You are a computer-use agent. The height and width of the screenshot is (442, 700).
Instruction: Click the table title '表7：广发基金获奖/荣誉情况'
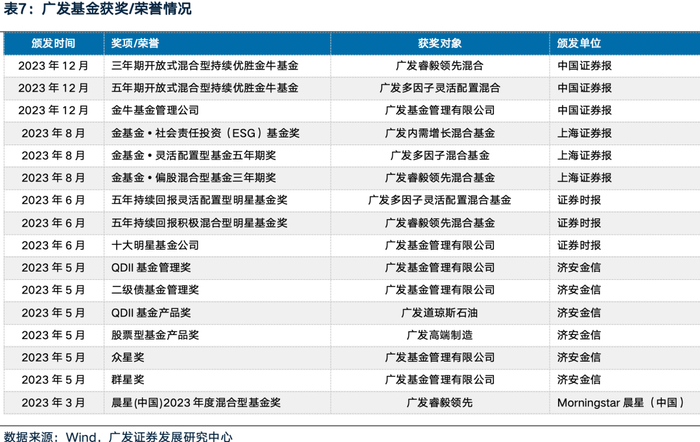pyautogui.click(x=97, y=8)
